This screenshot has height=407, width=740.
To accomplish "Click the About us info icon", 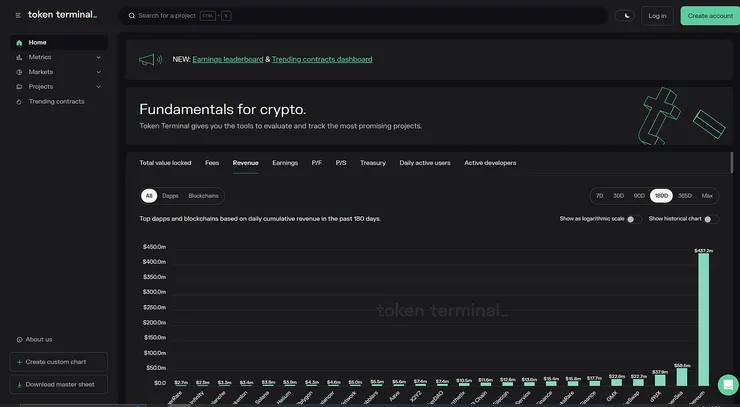I will (19, 339).
